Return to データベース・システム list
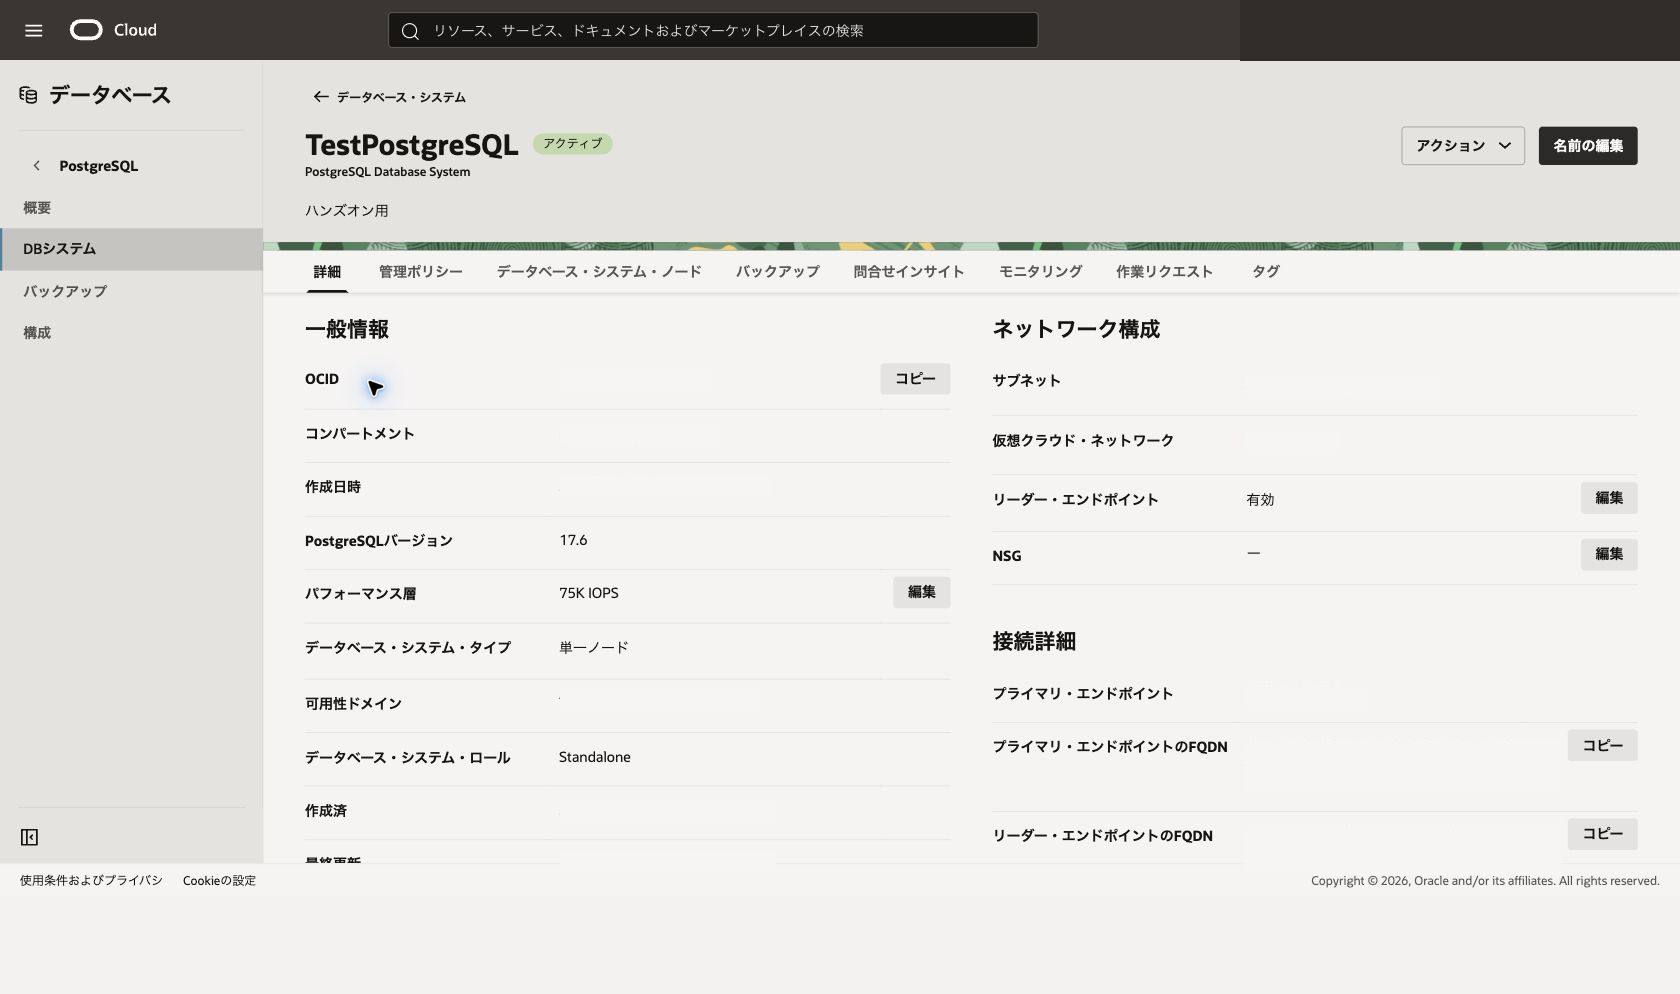The image size is (1680, 994). tap(401, 97)
